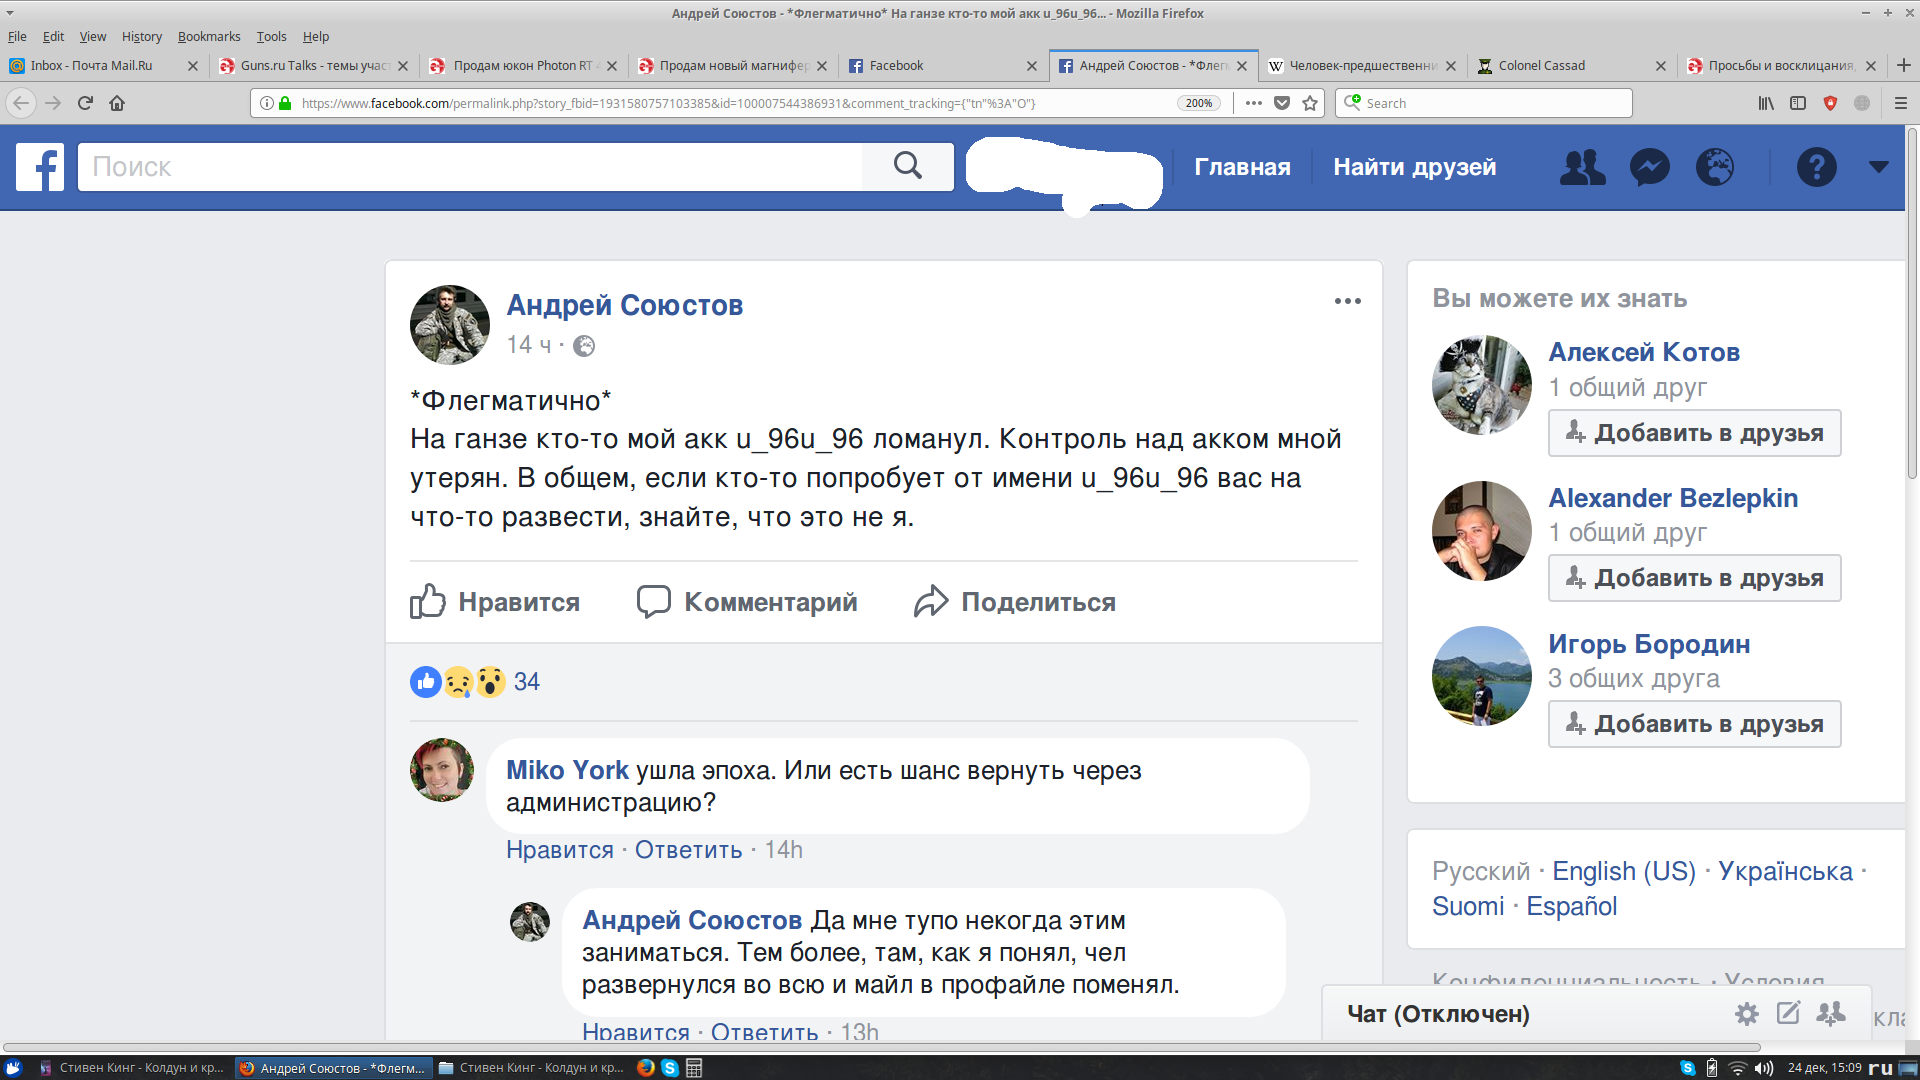
Task: Enable notifications for Andrey Soyustov post
Action: [1348, 301]
